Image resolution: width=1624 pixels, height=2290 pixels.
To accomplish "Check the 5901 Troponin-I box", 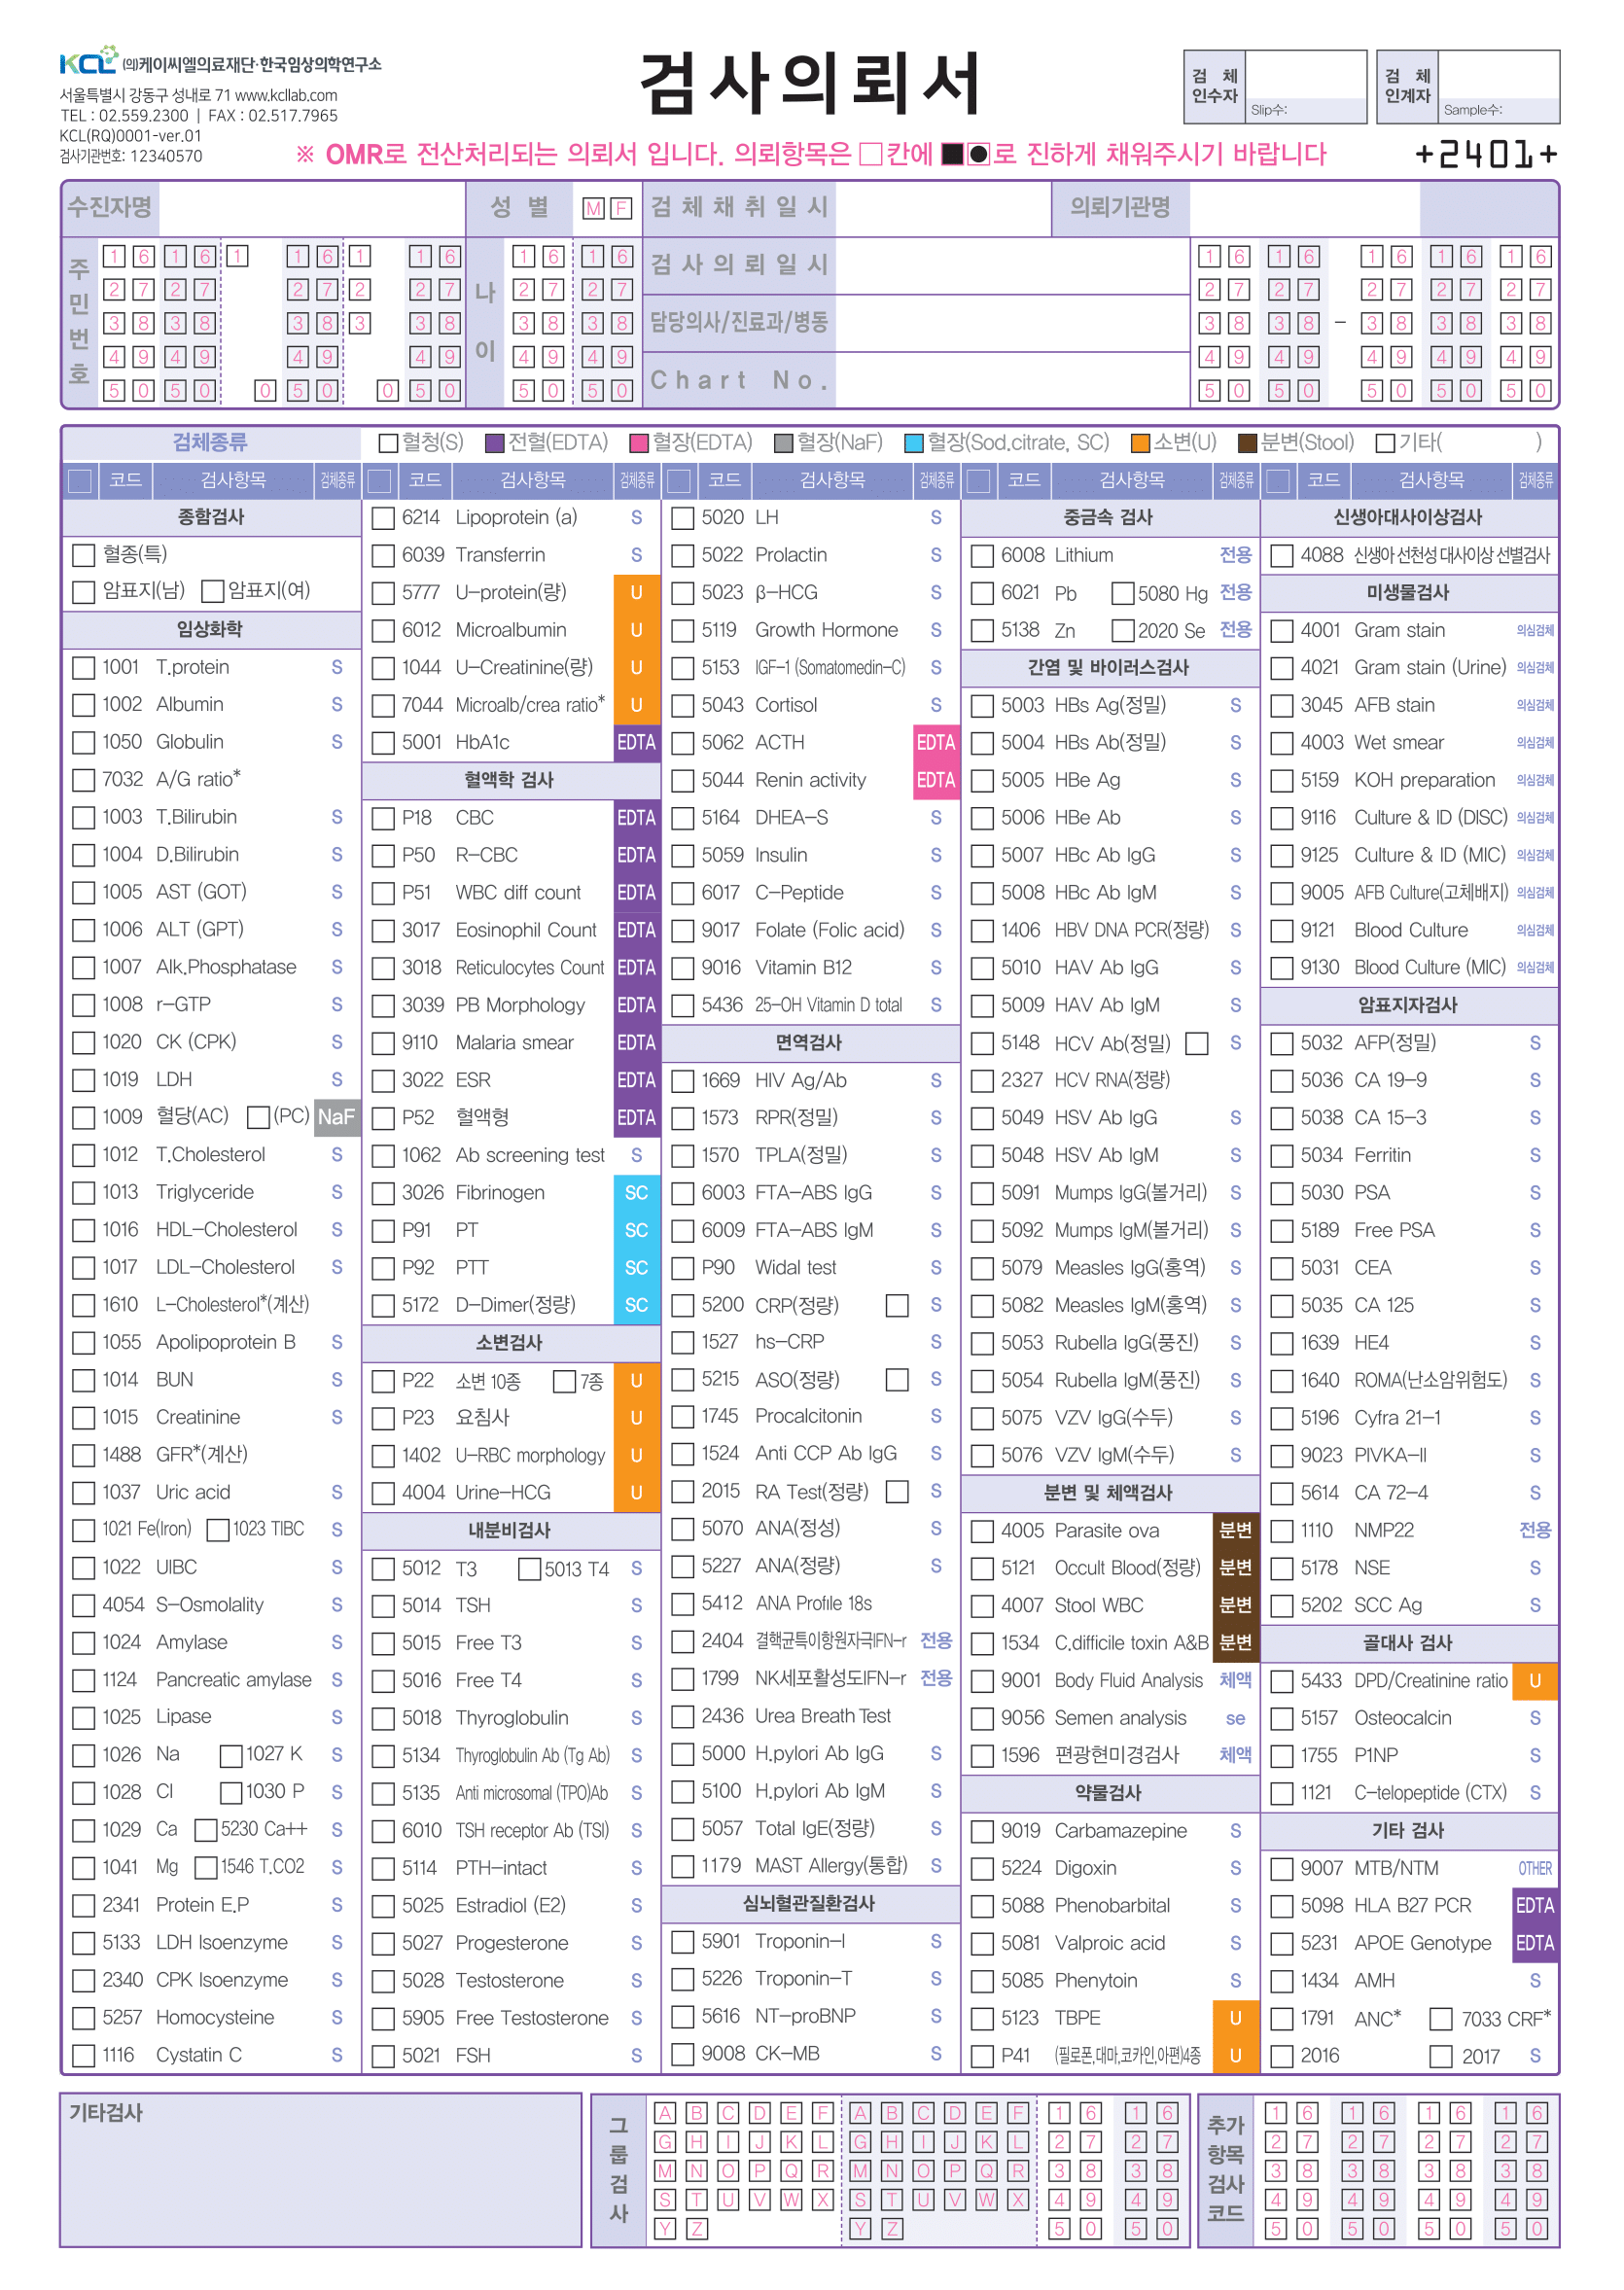I will 683,1942.
